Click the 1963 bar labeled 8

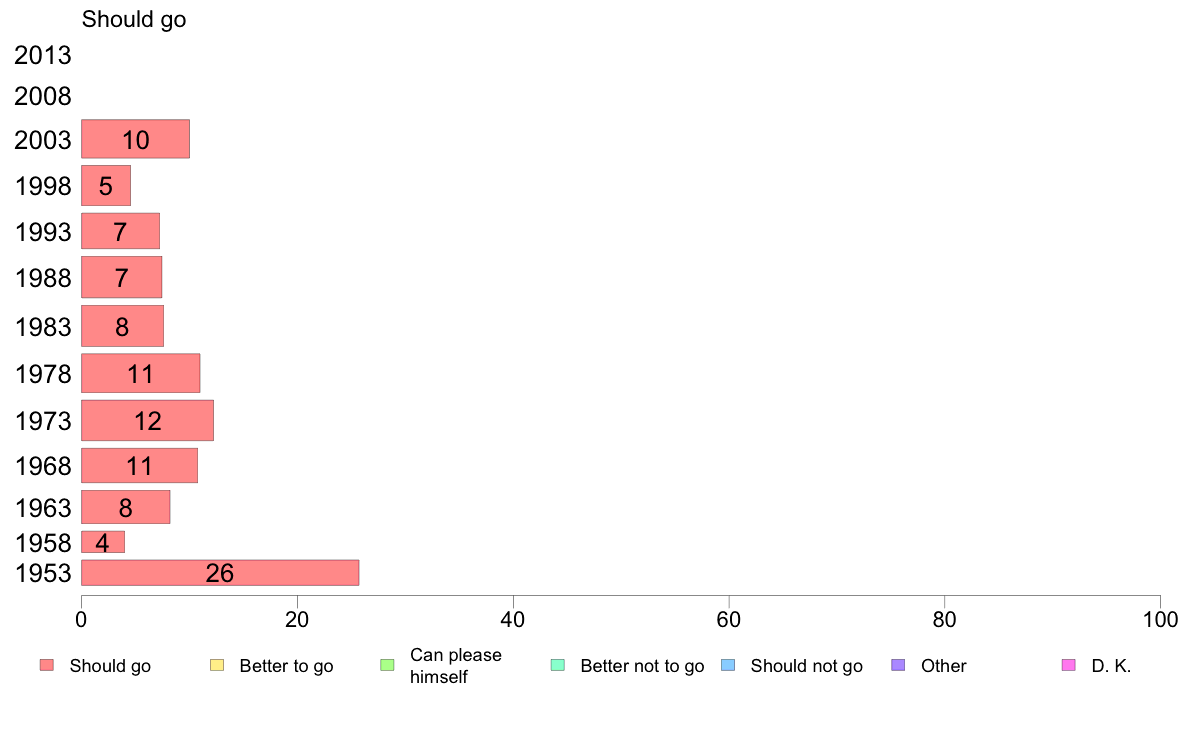click(x=126, y=507)
